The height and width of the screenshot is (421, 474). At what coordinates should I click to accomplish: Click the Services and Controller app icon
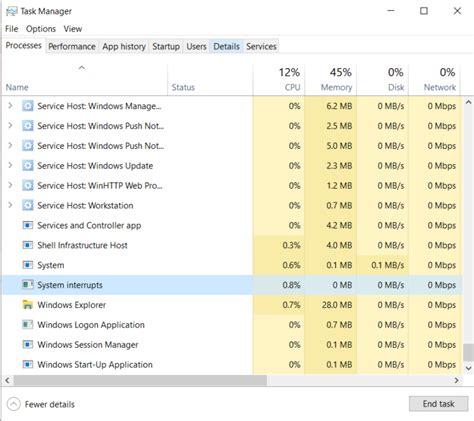click(28, 225)
